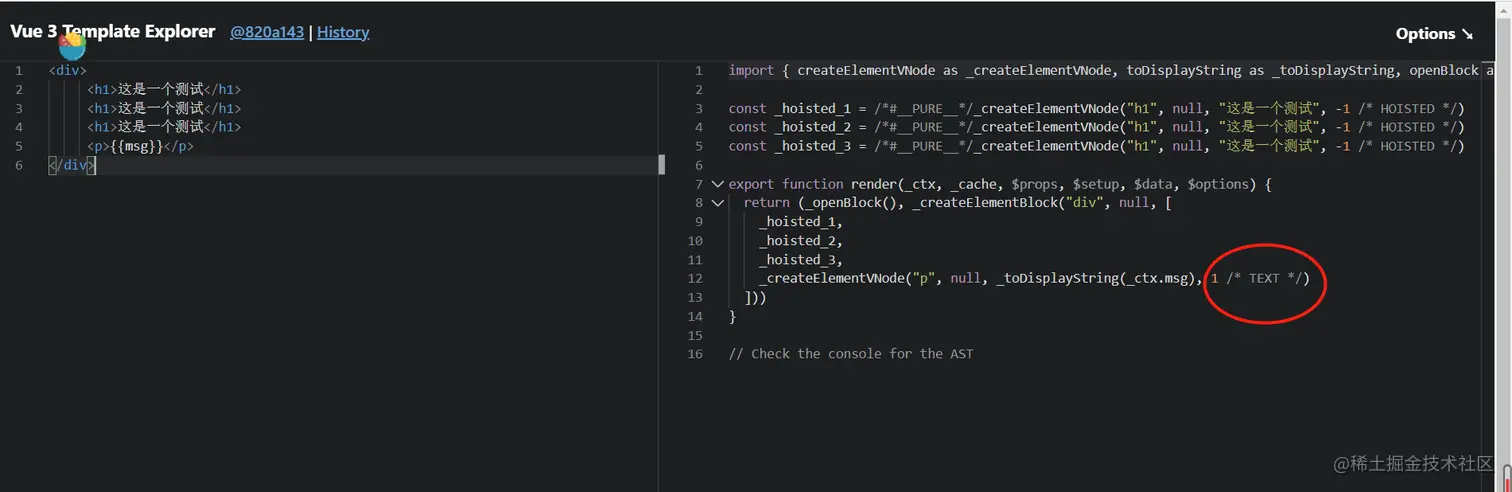1512x492 pixels.
Task: Click the _hoisted_2, array entry on line 10
Action: point(801,241)
